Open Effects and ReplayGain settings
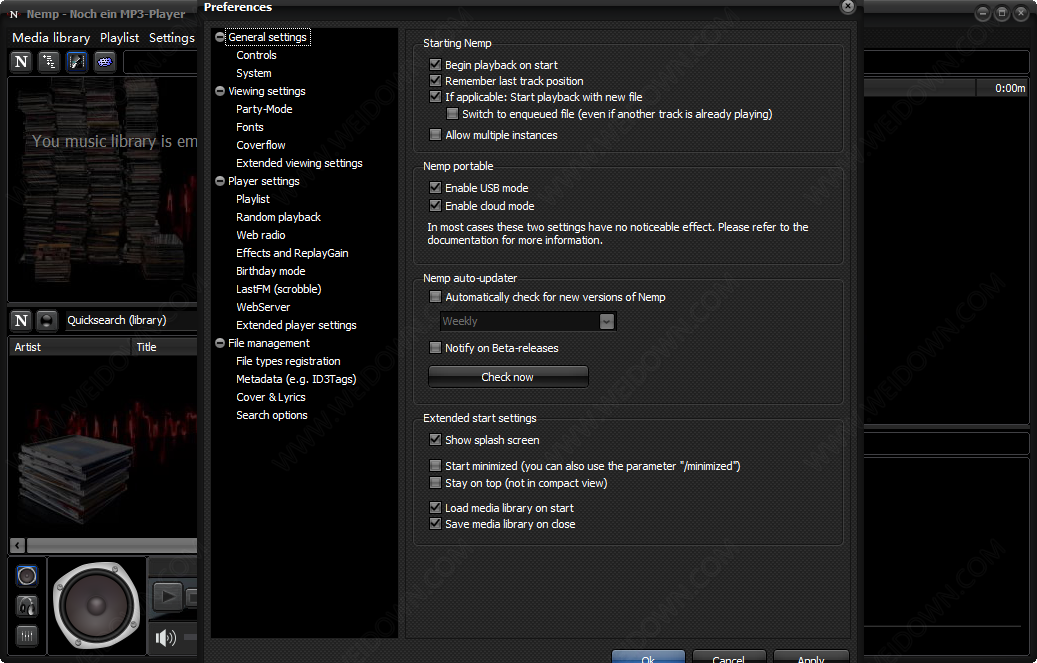 click(292, 253)
